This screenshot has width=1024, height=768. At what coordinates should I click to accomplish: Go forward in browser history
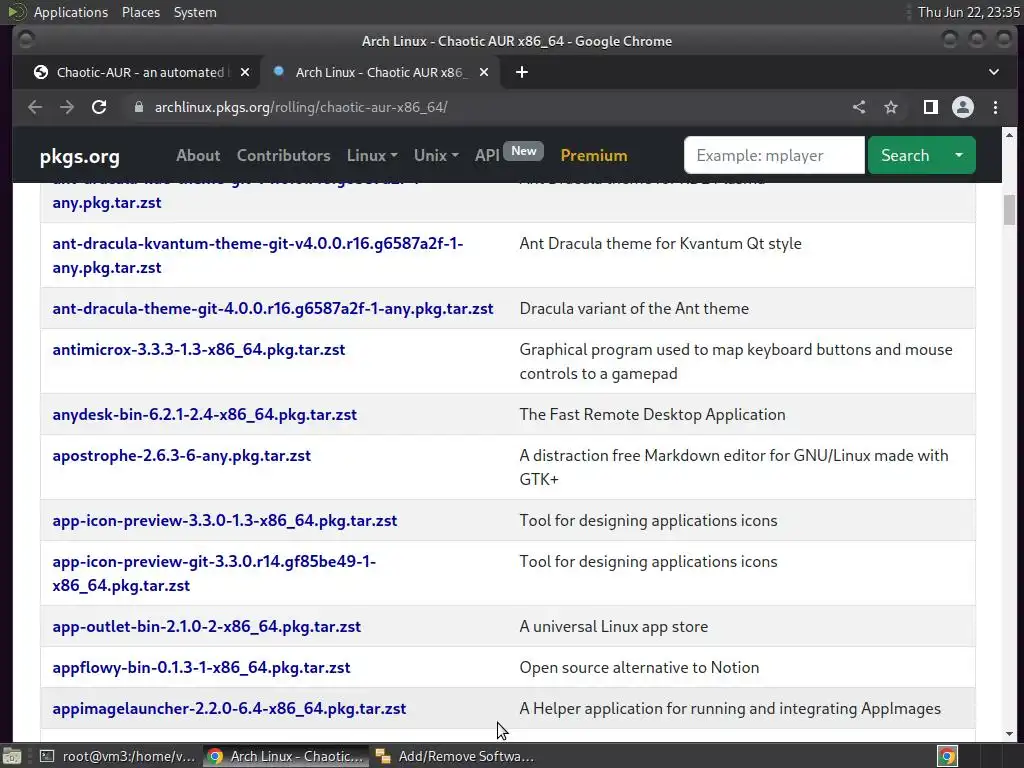(67, 107)
